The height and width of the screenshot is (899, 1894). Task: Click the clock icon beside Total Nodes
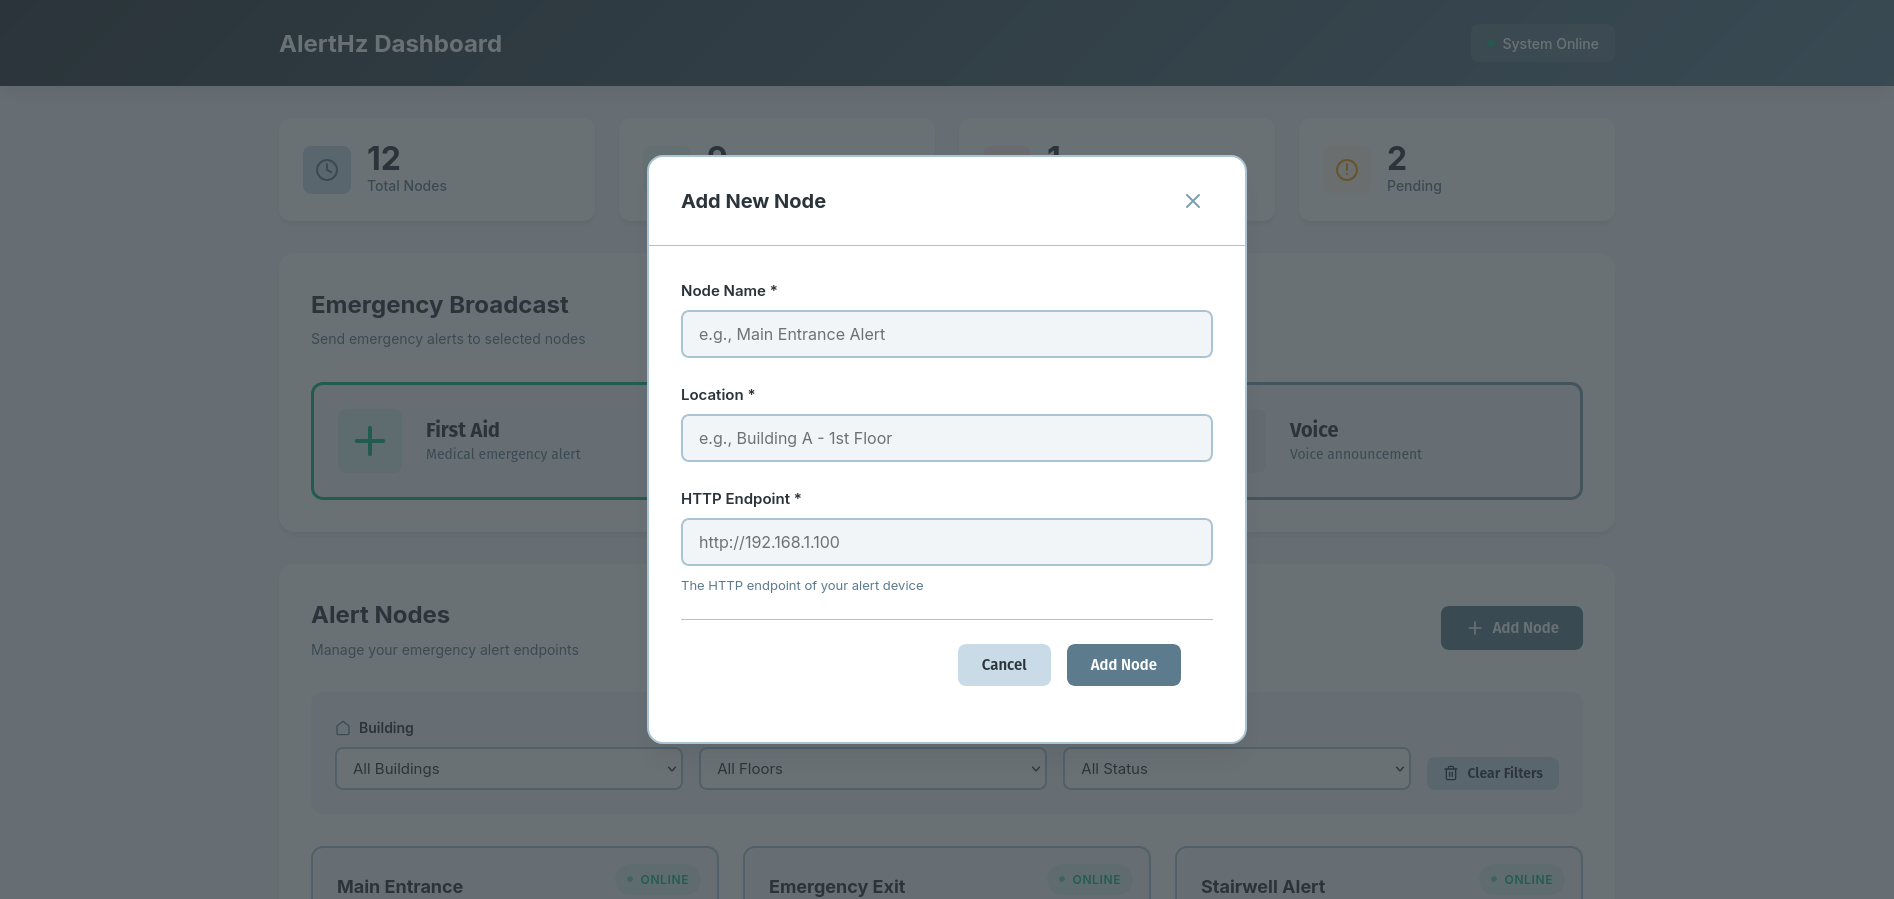[x=327, y=170]
